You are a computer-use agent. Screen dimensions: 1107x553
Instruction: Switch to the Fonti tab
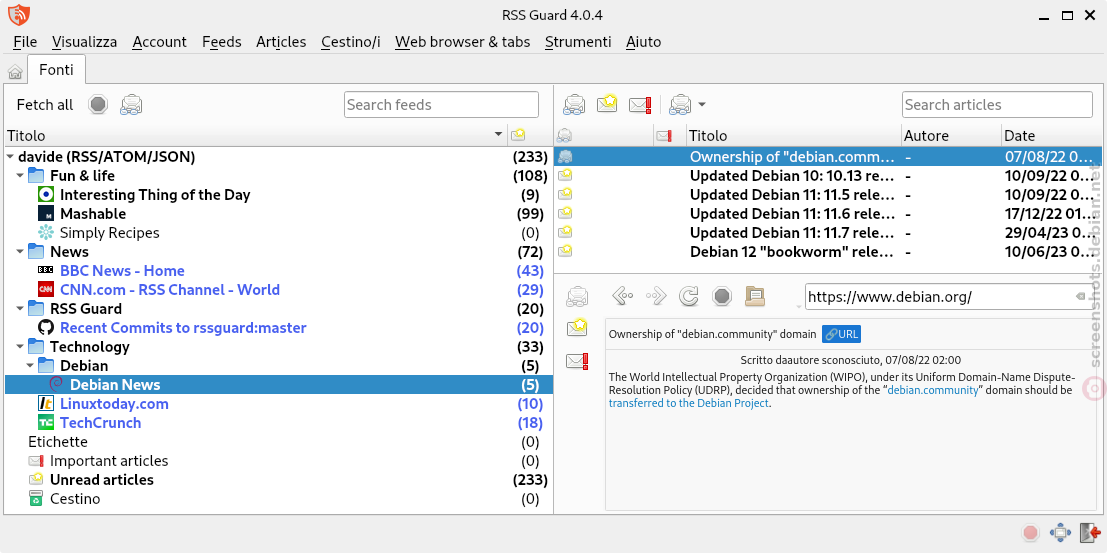point(56,69)
